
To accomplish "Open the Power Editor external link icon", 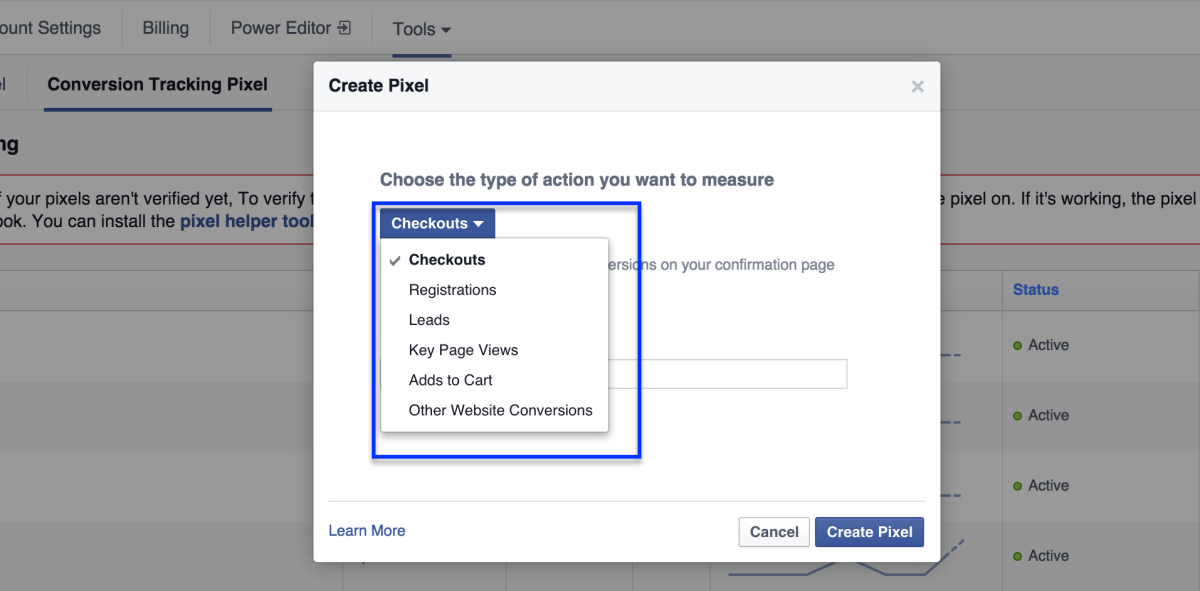I will click(x=345, y=28).
